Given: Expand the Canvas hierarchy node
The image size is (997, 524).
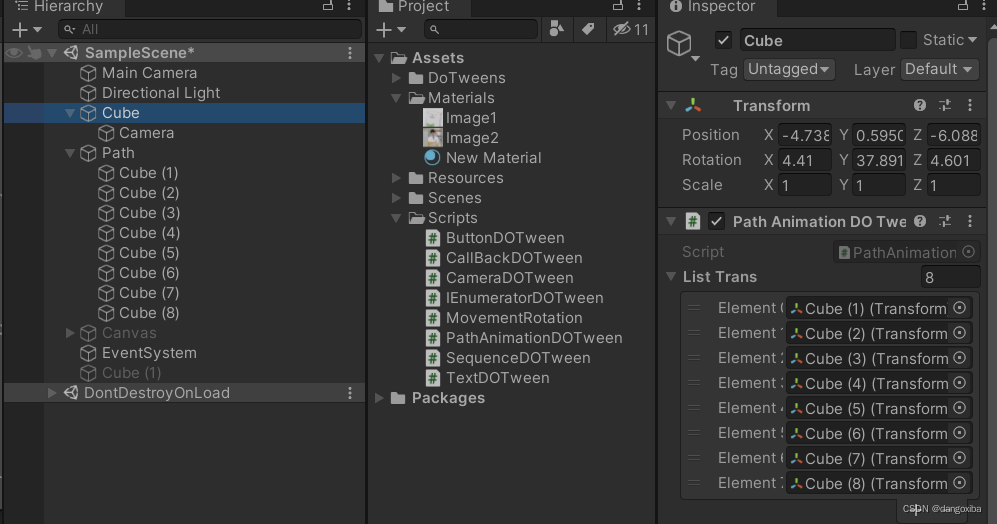Looking at the screenshot, I should coord(70,333).
